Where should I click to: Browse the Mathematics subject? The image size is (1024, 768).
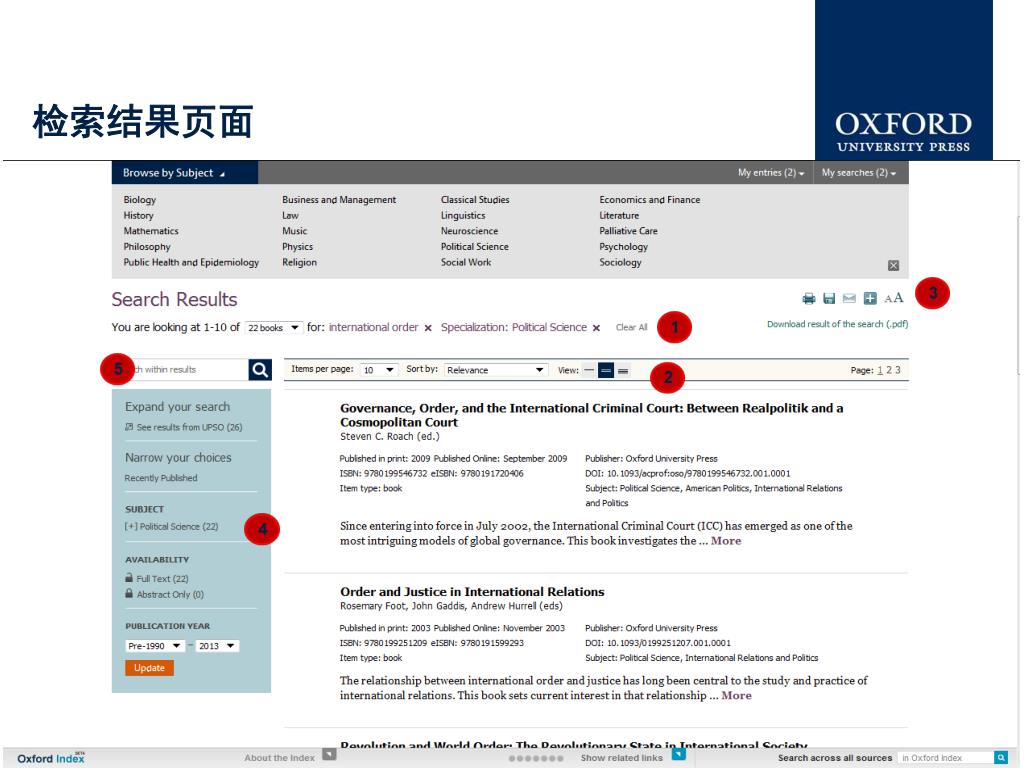click(x=151, y=231)
